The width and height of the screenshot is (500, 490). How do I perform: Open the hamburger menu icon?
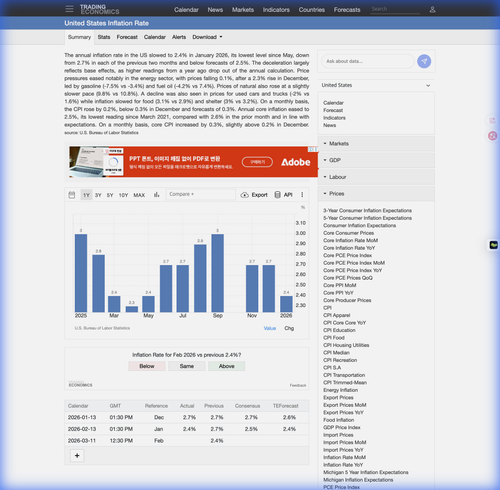(69, 9)
